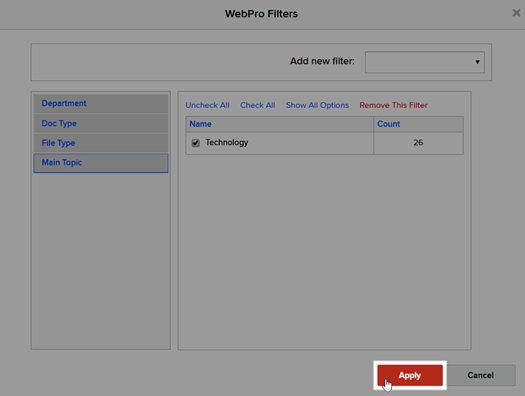Cancel the filter dialog
525x396 pixels.
(x=480, y=375)
